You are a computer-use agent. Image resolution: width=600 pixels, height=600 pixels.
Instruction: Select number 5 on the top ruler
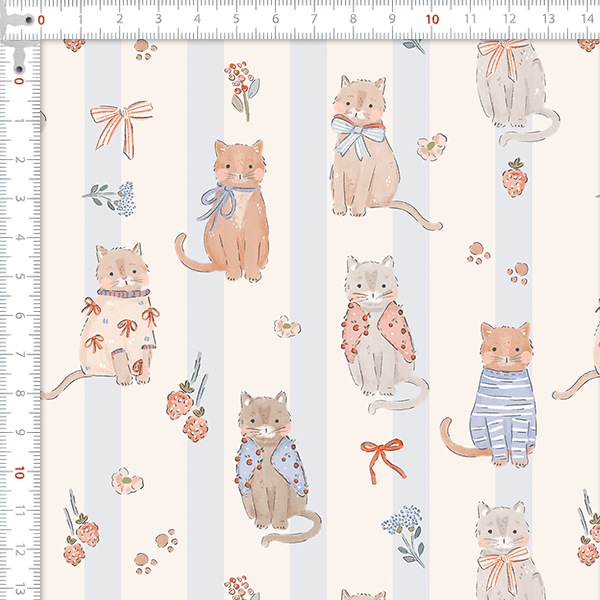coord(236,17)
